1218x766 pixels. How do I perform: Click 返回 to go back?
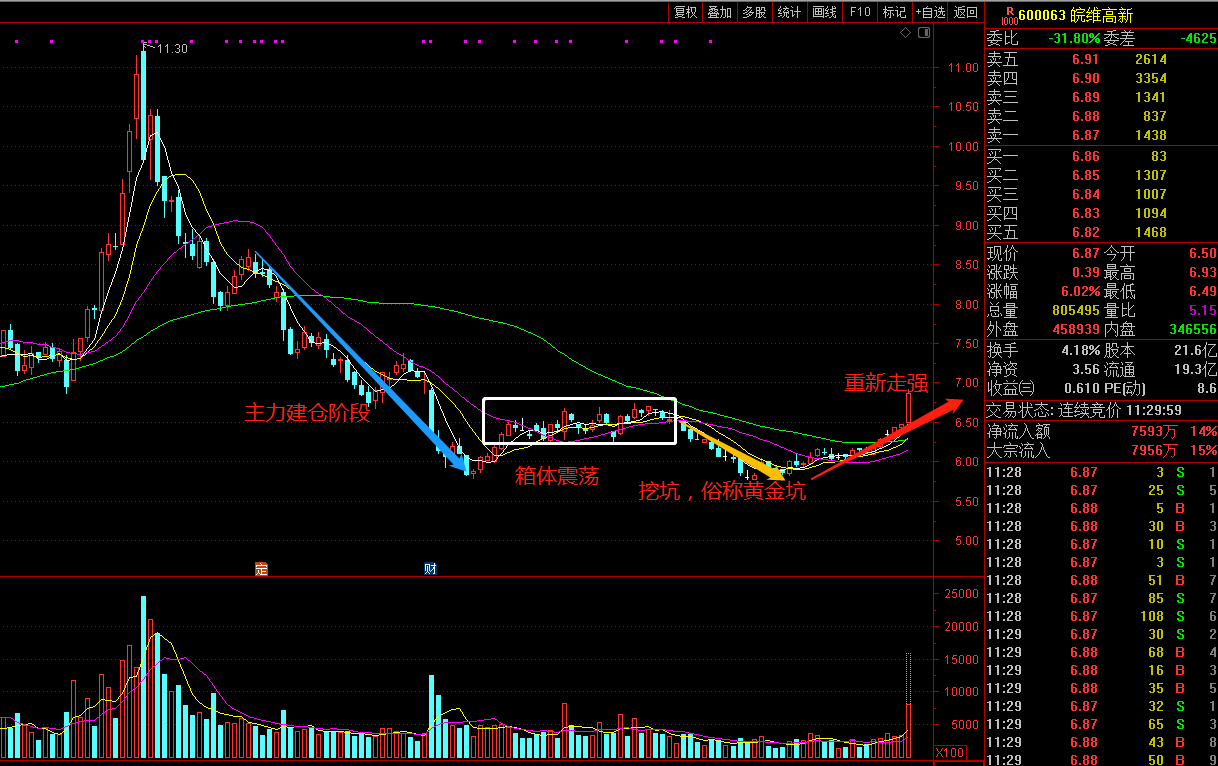966,12
